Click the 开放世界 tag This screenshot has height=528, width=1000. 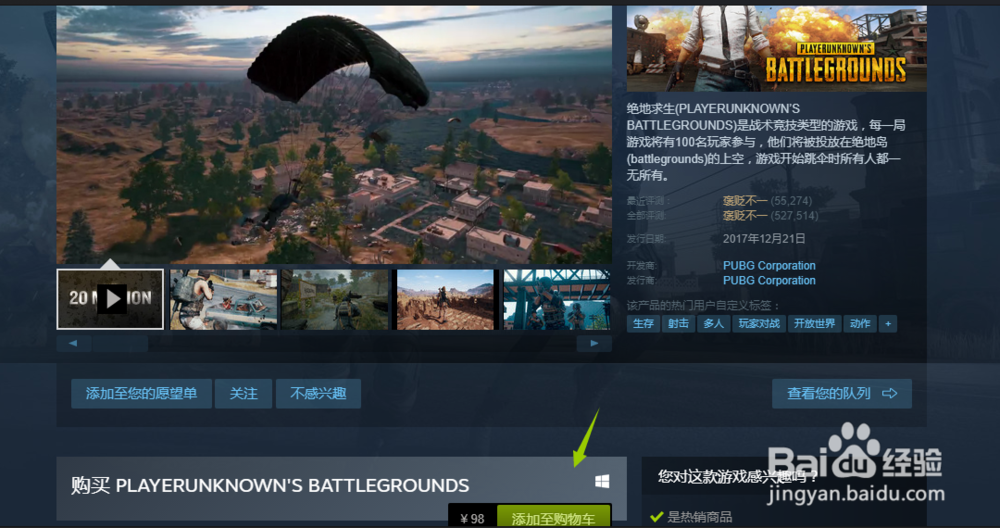click(x=814, y=323)
